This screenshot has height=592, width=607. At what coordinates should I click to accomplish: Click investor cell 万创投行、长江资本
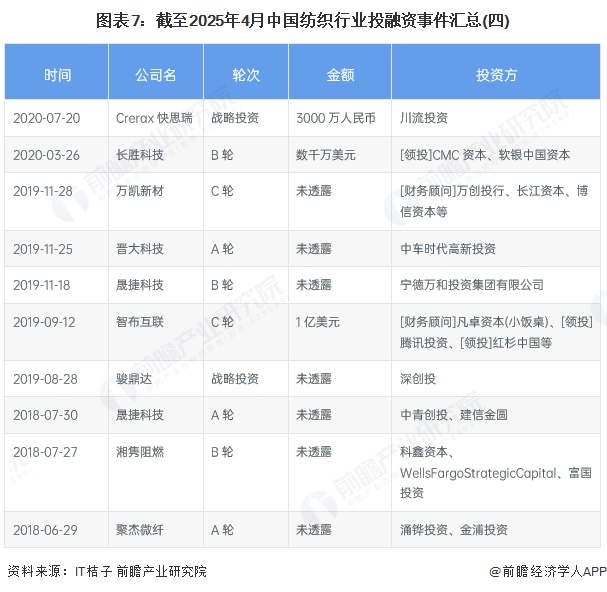click(494, 201)
